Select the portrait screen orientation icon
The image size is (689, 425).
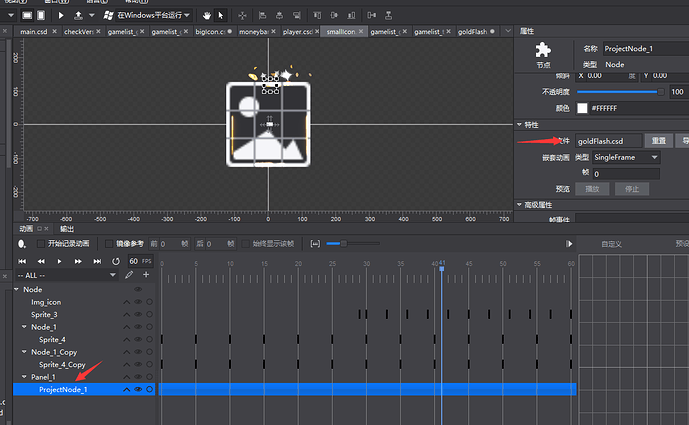40,15
